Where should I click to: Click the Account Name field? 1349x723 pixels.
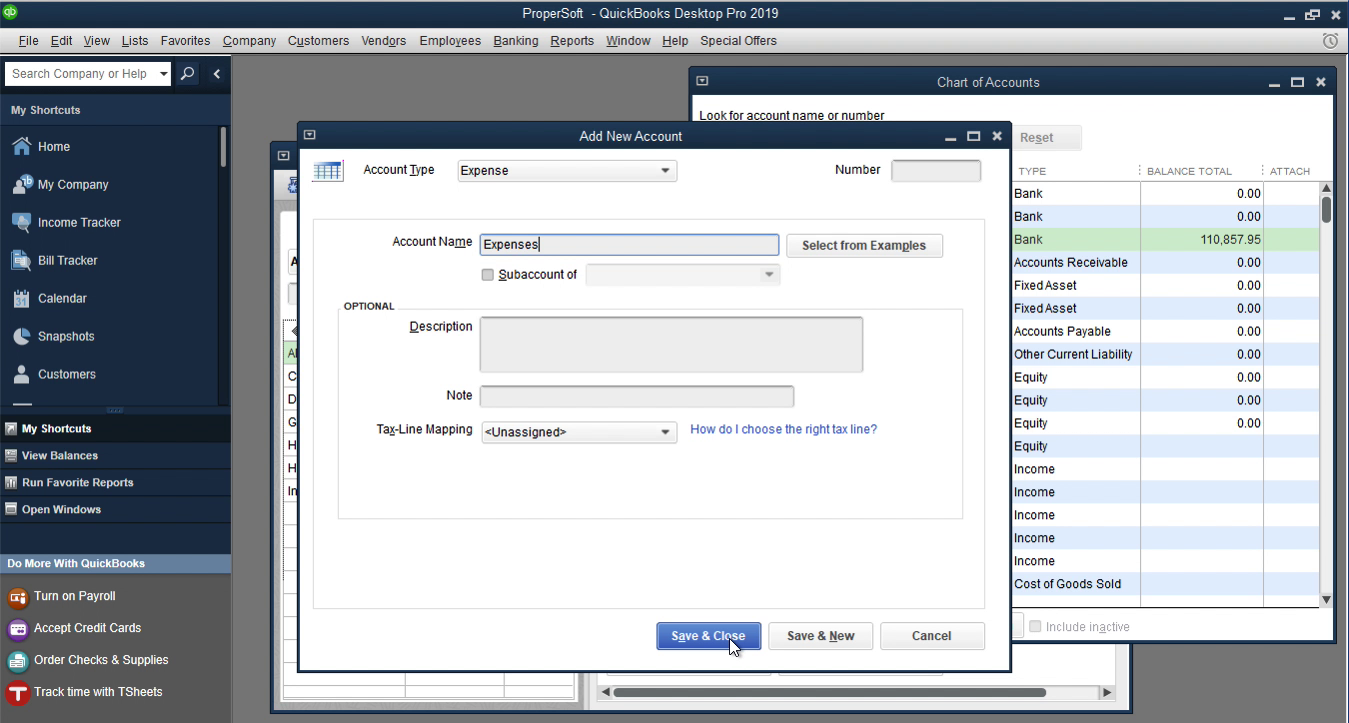click(629, 245)
